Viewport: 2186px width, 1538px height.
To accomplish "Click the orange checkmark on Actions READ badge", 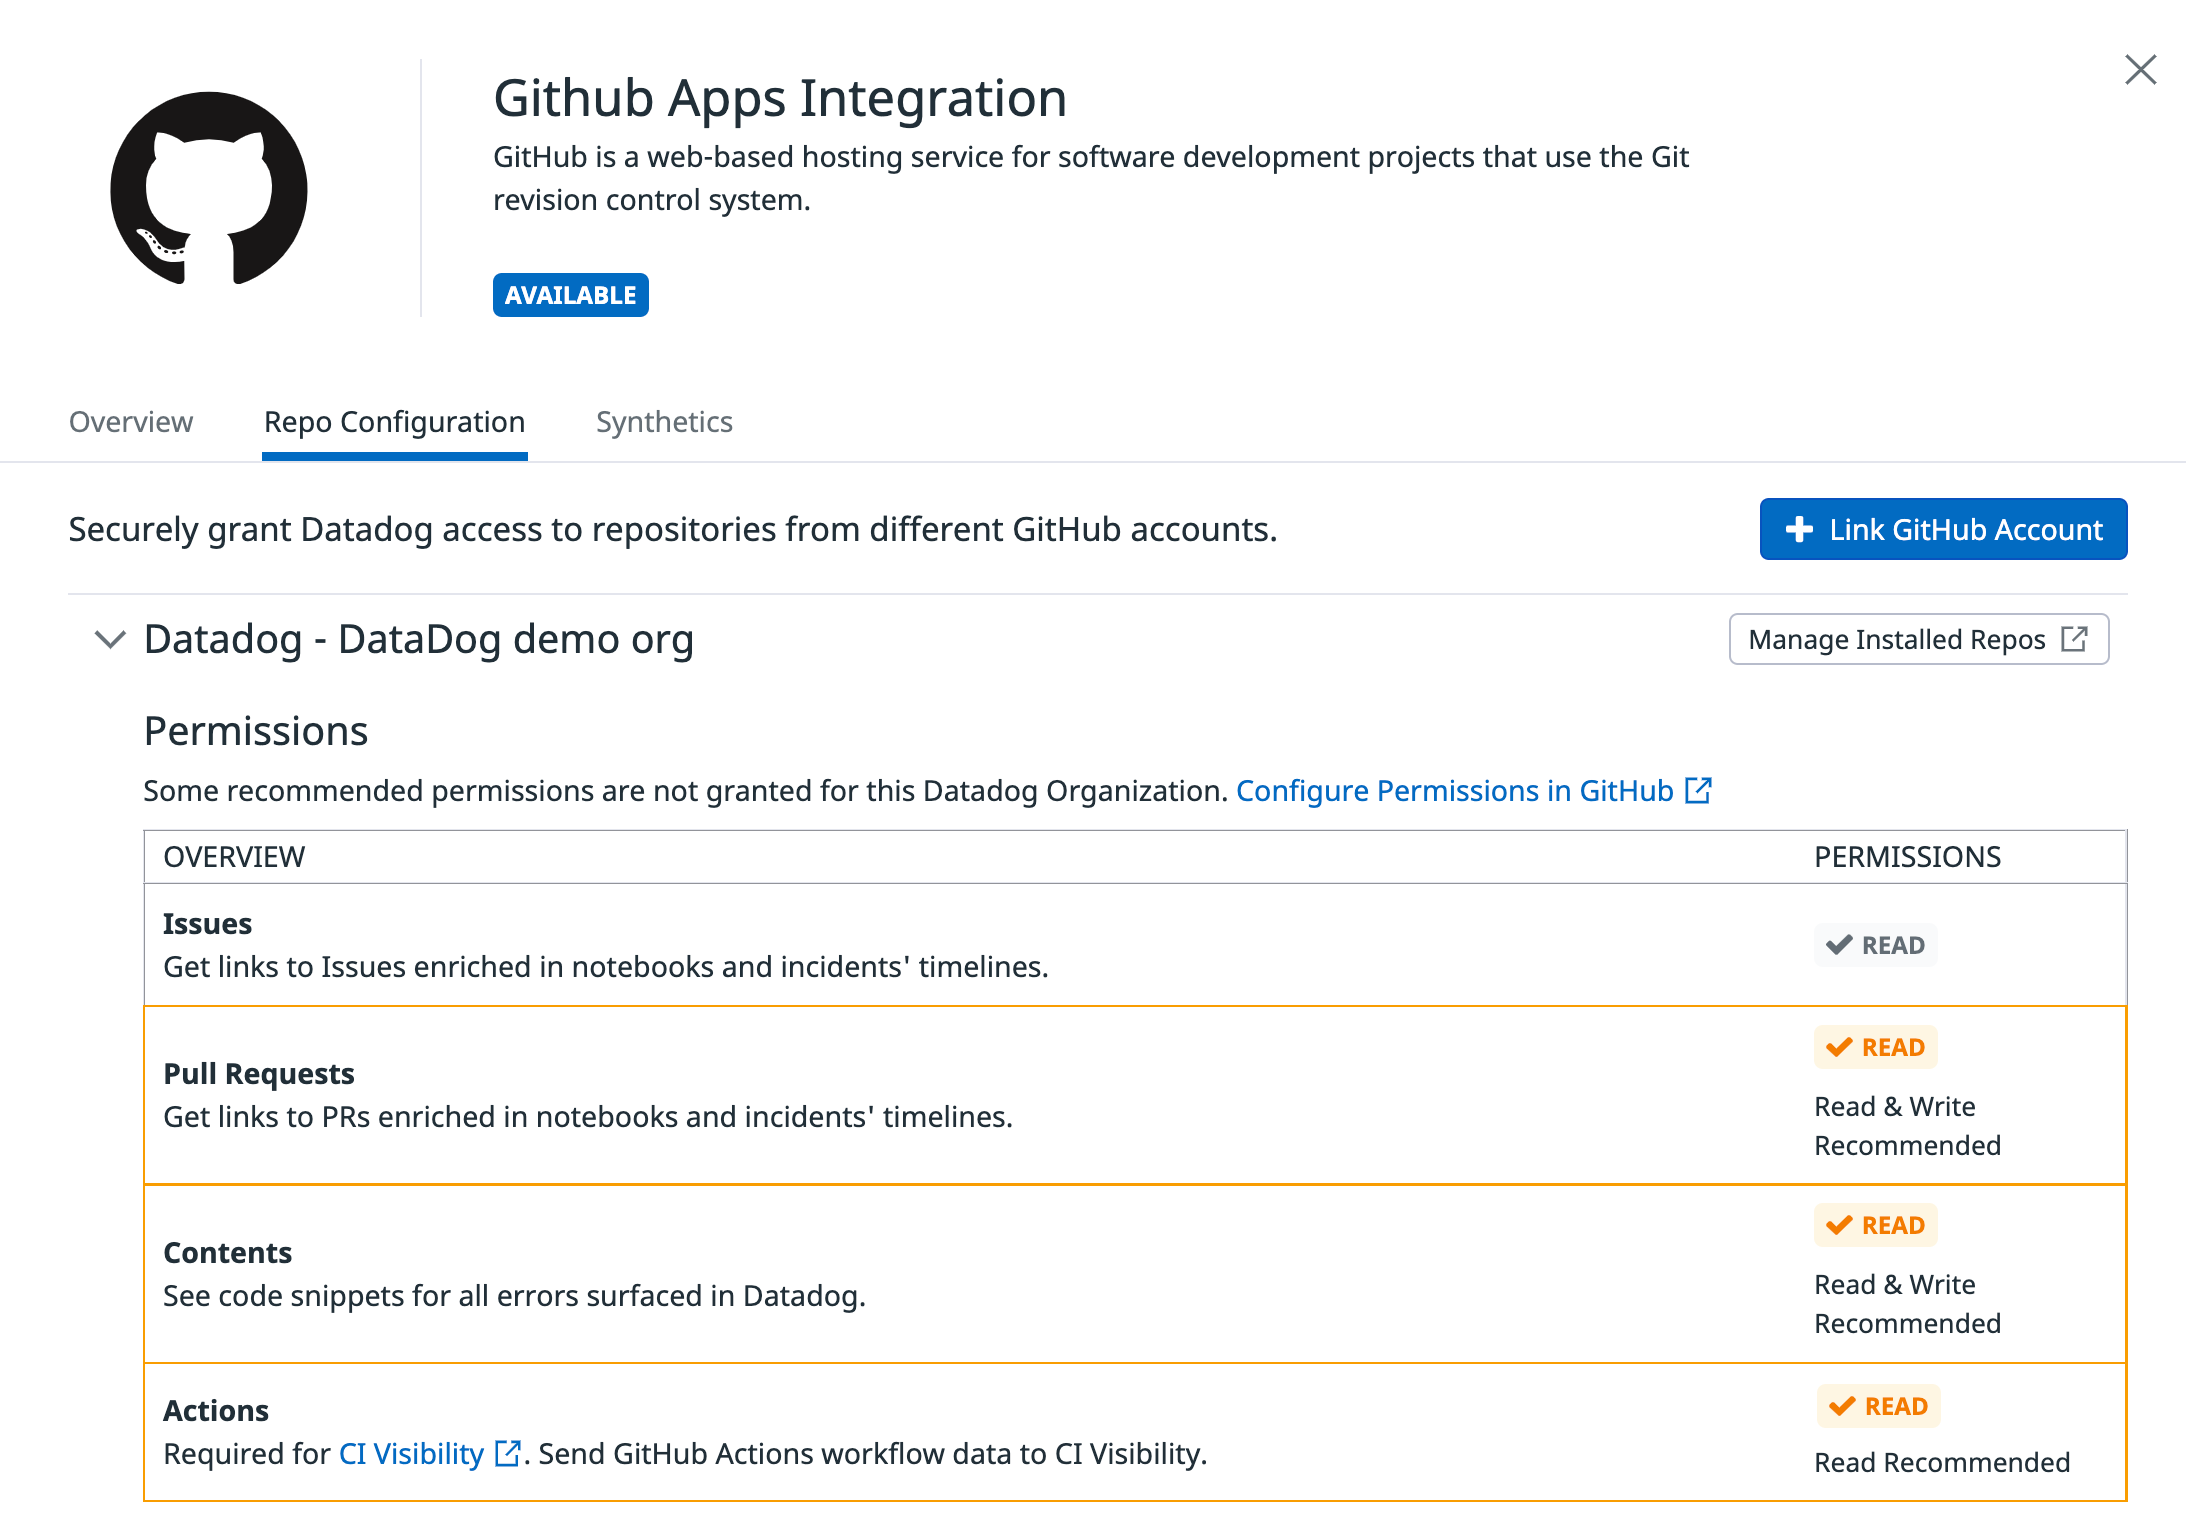I will tap(1841, 1405).
